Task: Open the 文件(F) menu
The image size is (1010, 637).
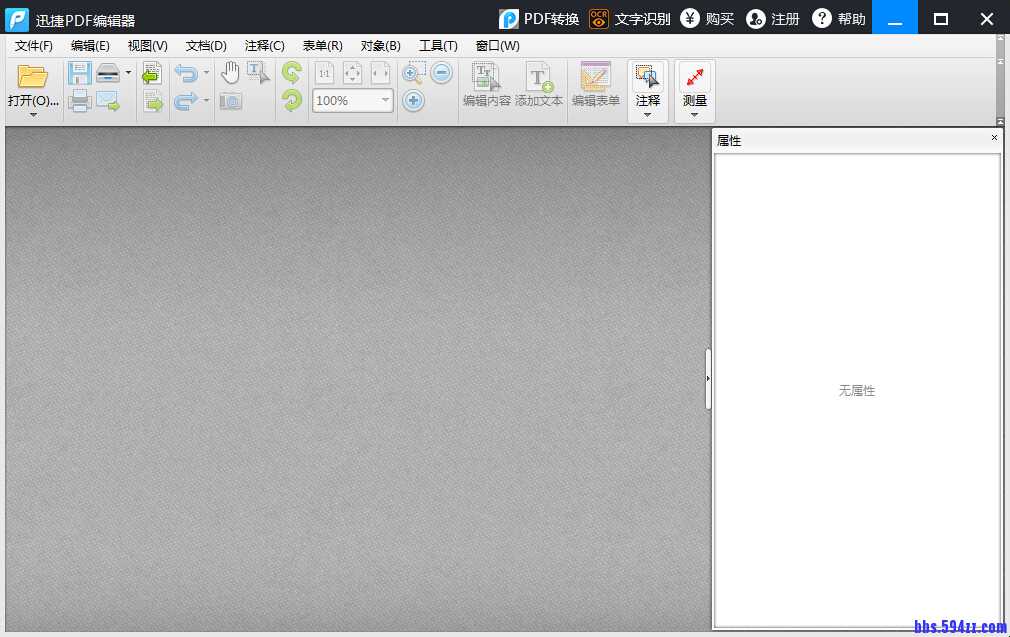Action: (33, 46)
